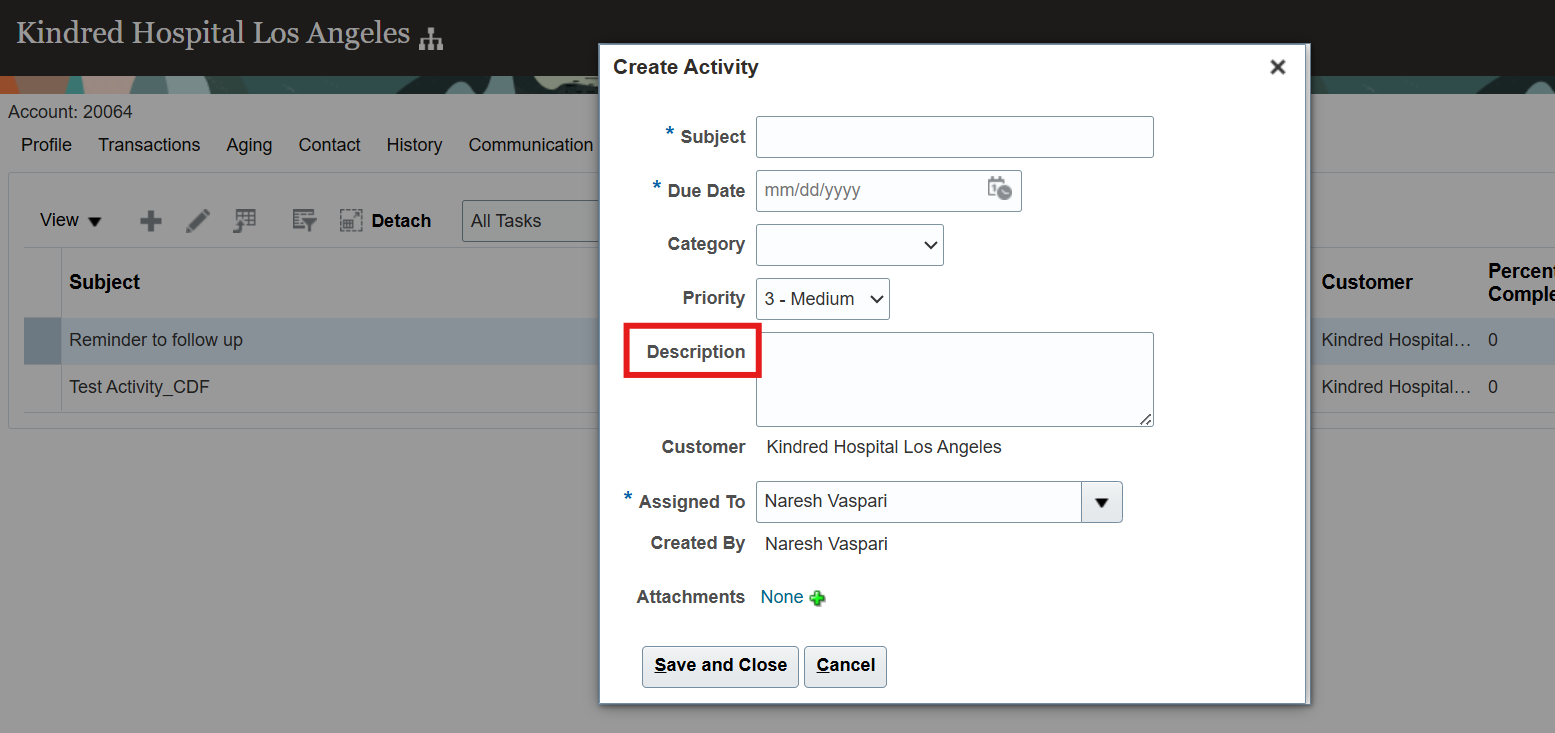This screenshot has height=733, width=1555.
Task: Open the Category dropdown
Action: click(x=850, y=245)
